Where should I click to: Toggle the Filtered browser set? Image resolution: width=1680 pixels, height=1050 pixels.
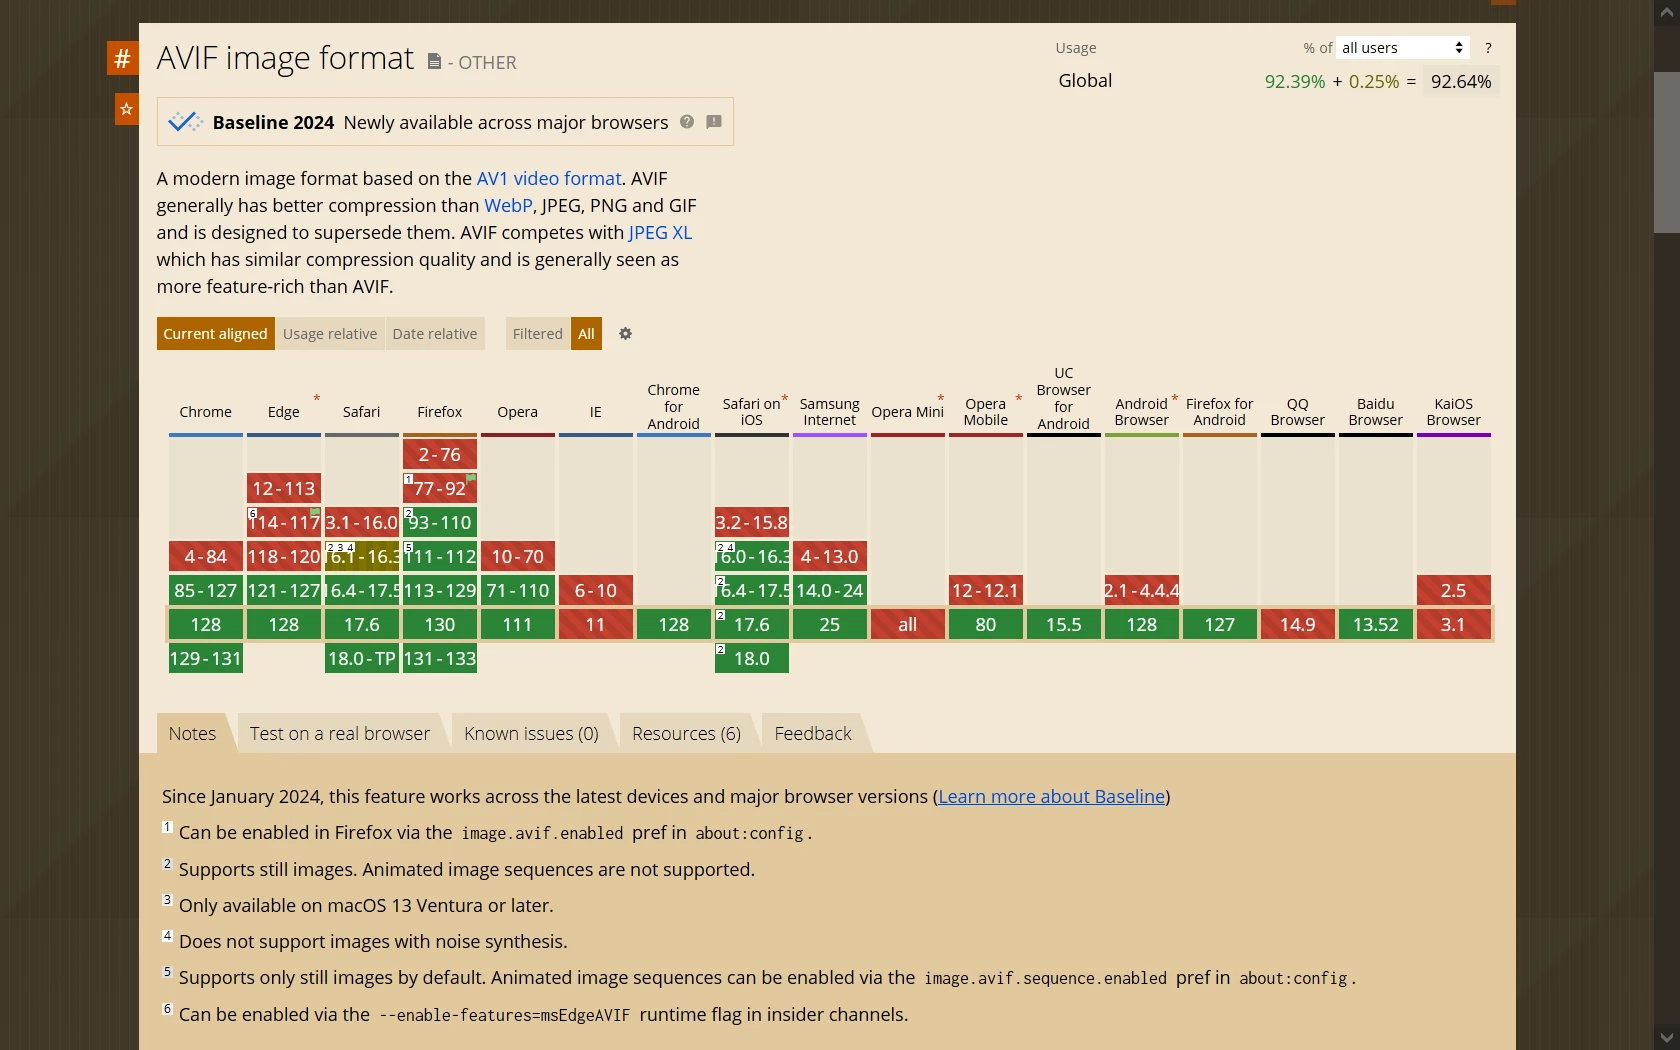tap(538, 334)
